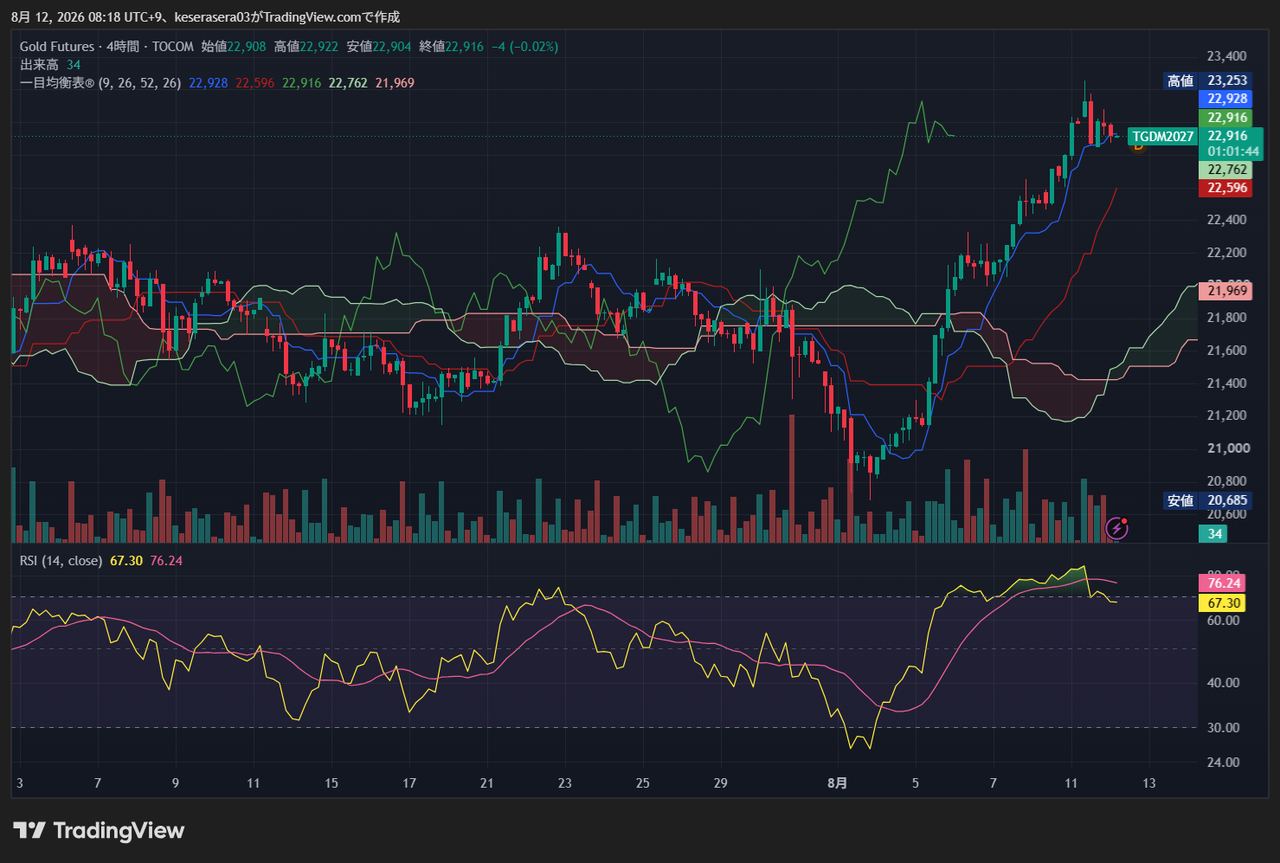The height and width of the screenshot is (863, 1280).
Task: Click the 24.00 RSI axis label
Action: [x=1223, y=762]
